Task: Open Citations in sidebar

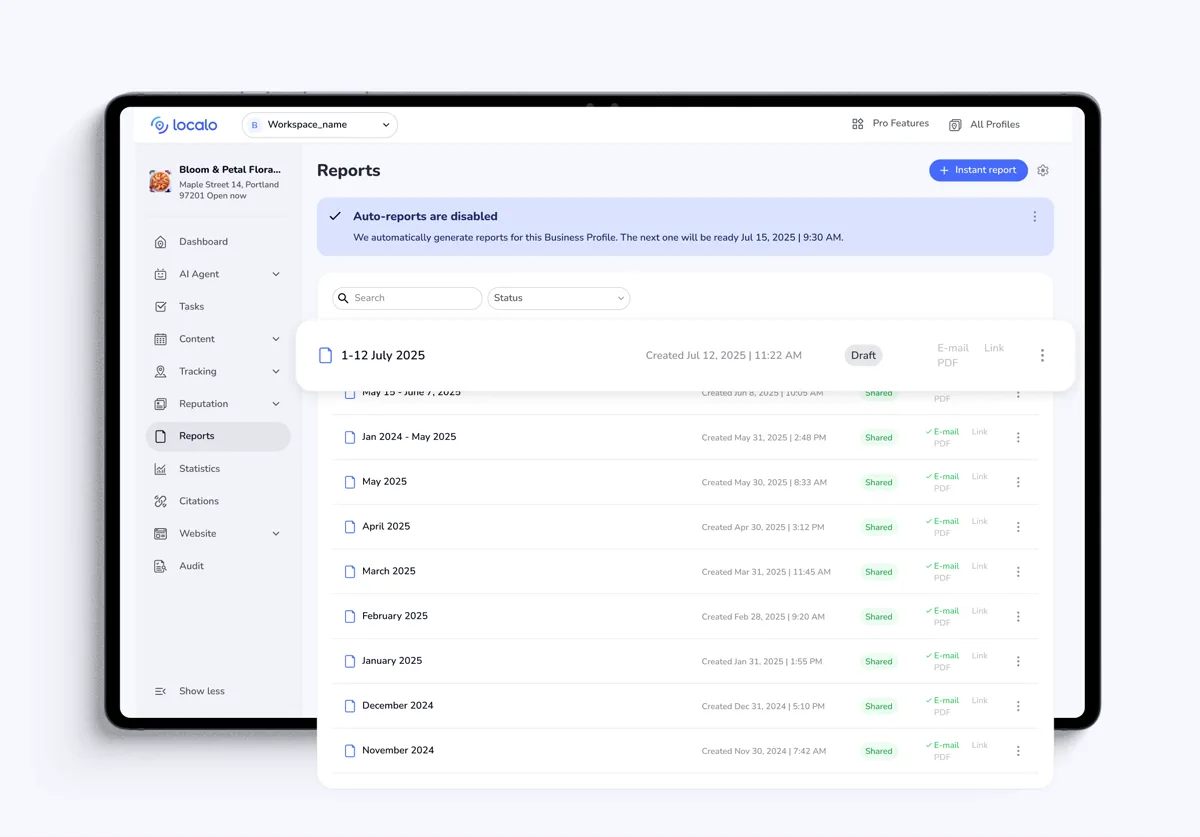Action: click(x=198, y=501)
